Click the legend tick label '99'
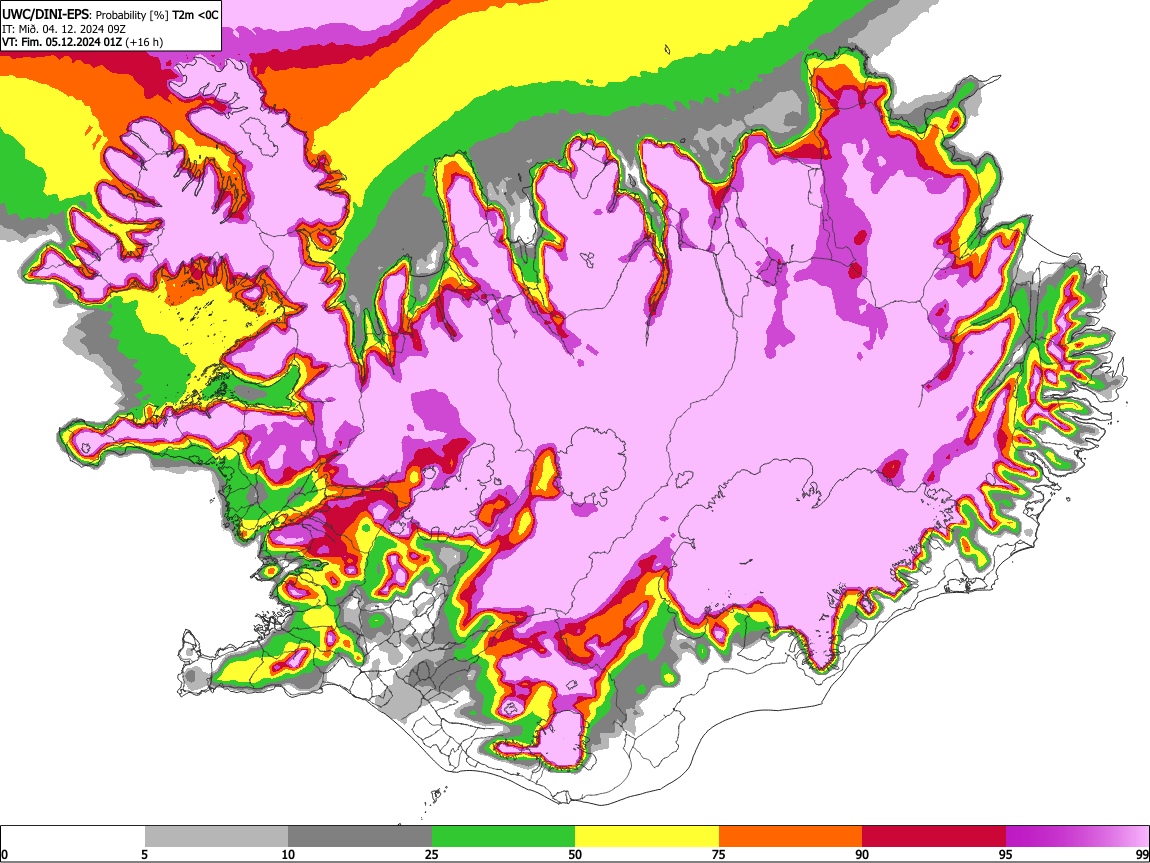 tap(1141, 855)
